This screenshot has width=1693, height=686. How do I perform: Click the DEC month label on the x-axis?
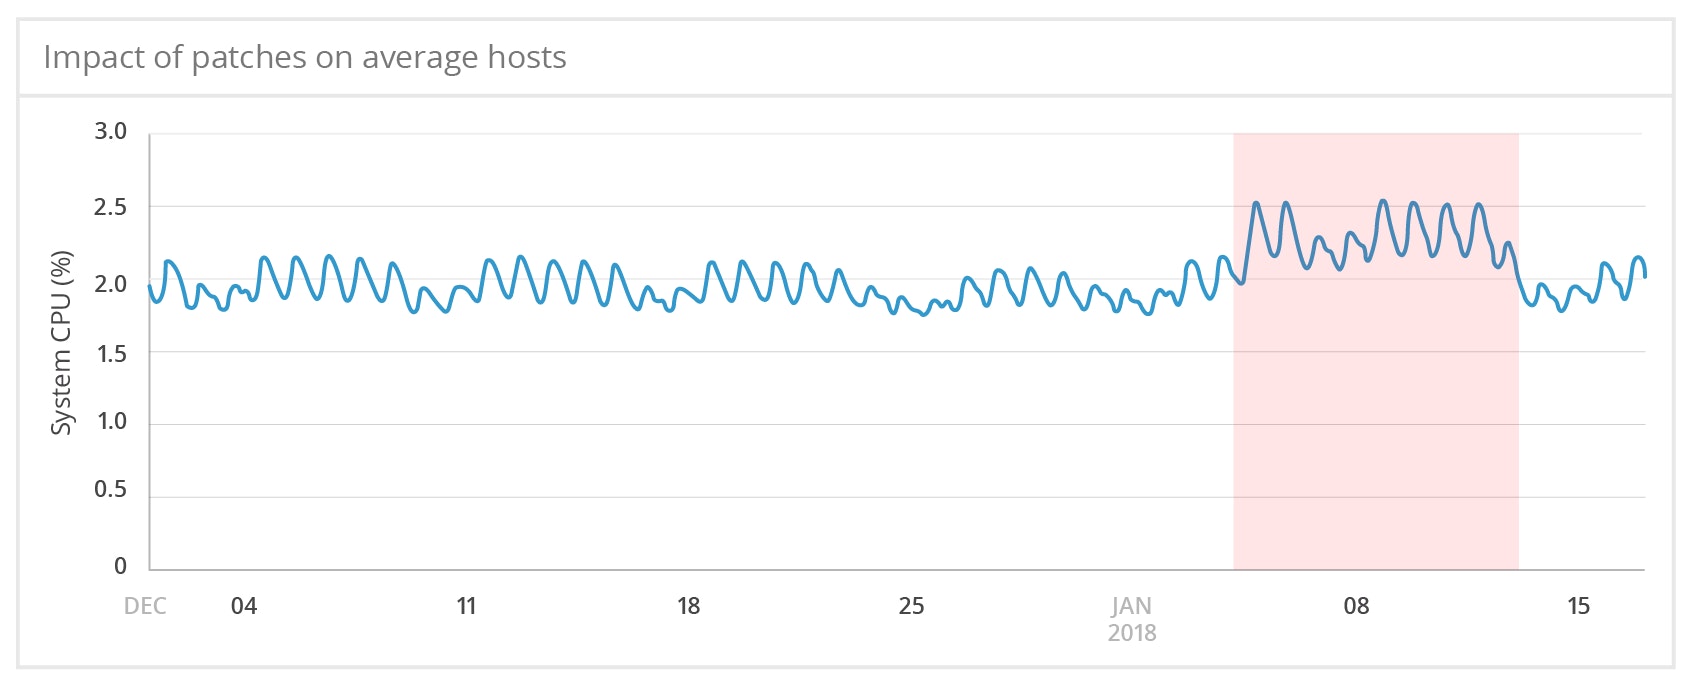145,606
